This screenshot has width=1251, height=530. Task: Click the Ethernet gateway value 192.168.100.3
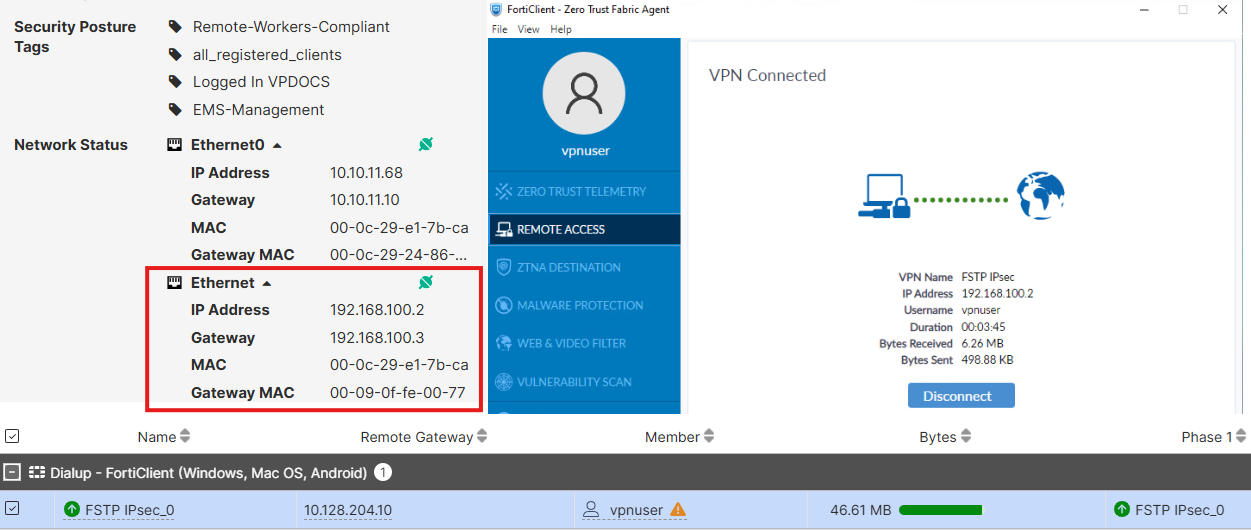pos(377,338)
